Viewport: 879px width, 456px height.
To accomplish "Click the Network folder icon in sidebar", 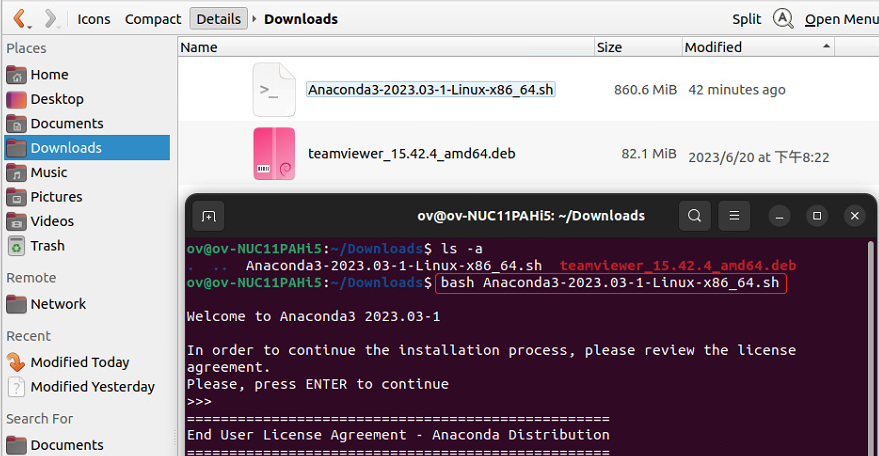I will tap(16, 304).
